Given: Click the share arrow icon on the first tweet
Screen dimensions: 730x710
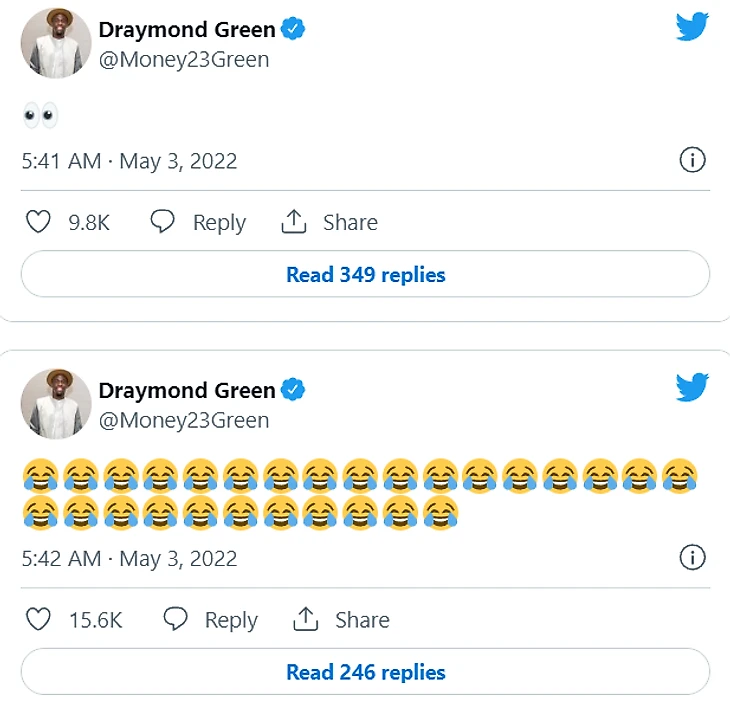Looking at the screenshot, I should click(294, 222).
